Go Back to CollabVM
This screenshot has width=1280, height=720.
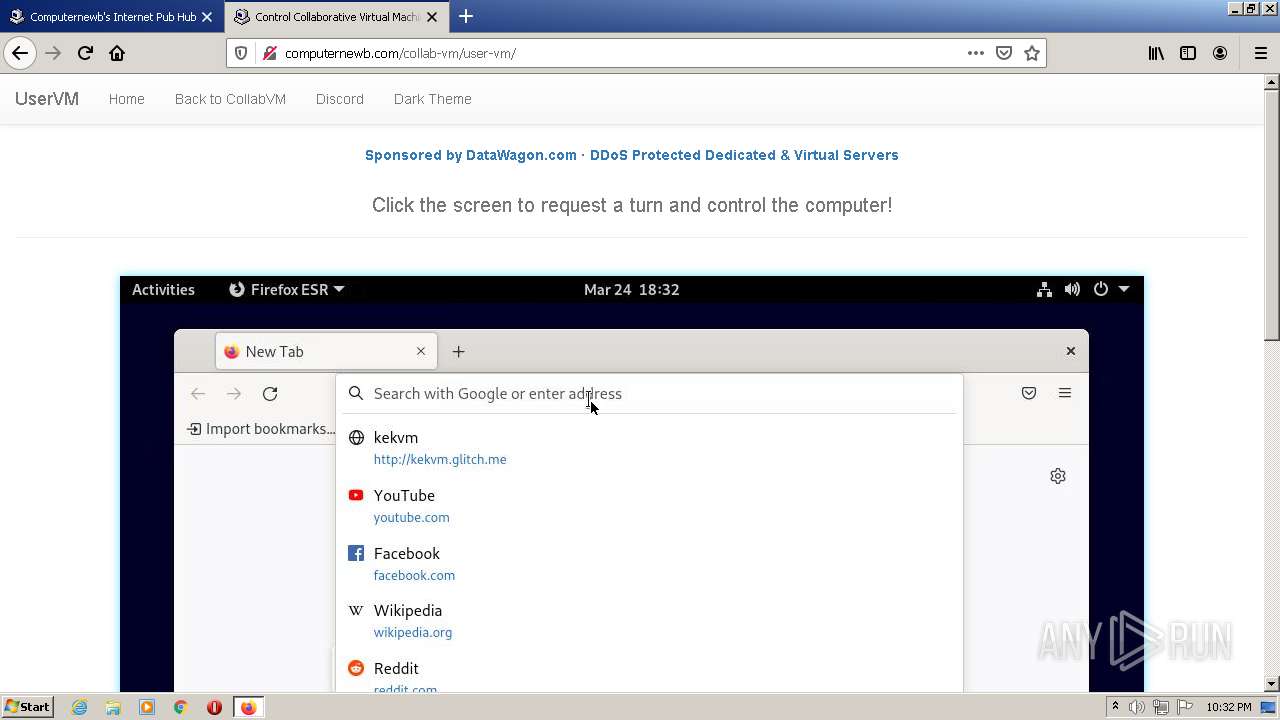click(230, 99)
